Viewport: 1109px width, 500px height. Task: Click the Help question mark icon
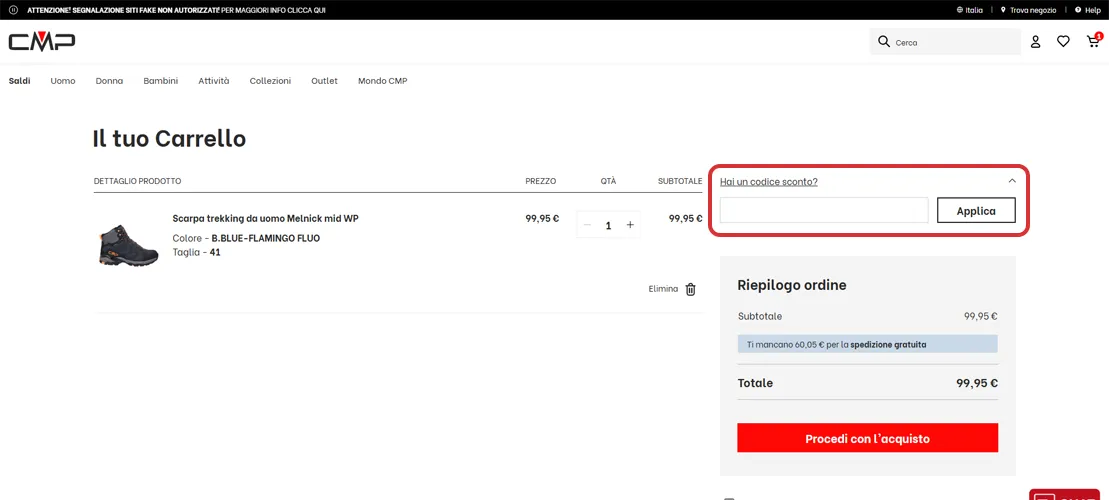(1078, 10)
